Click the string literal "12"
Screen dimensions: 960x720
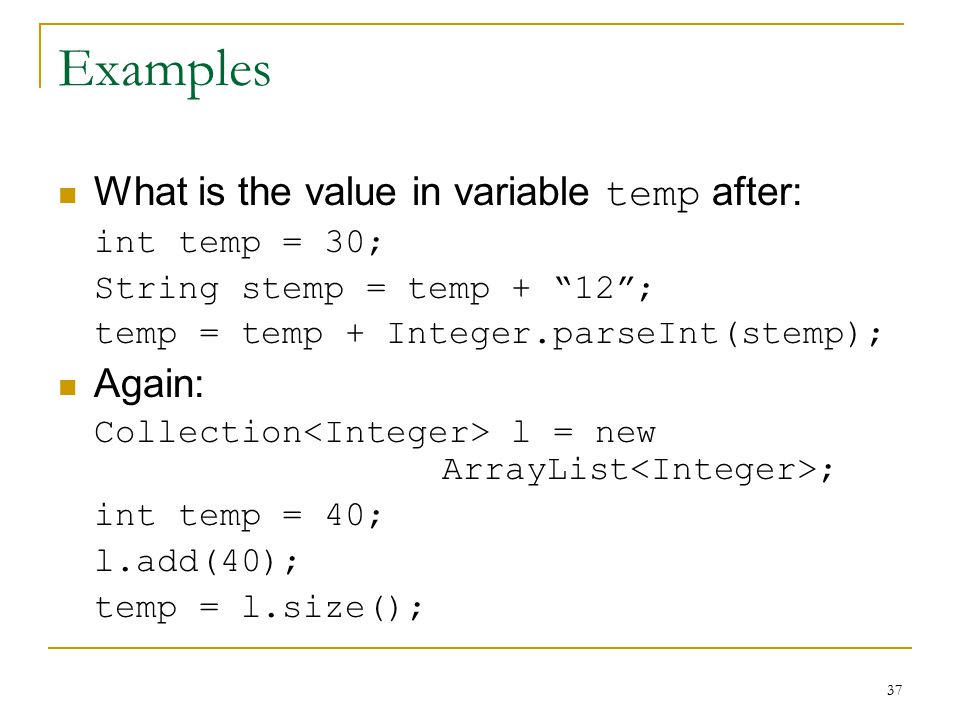pos(594,288)
